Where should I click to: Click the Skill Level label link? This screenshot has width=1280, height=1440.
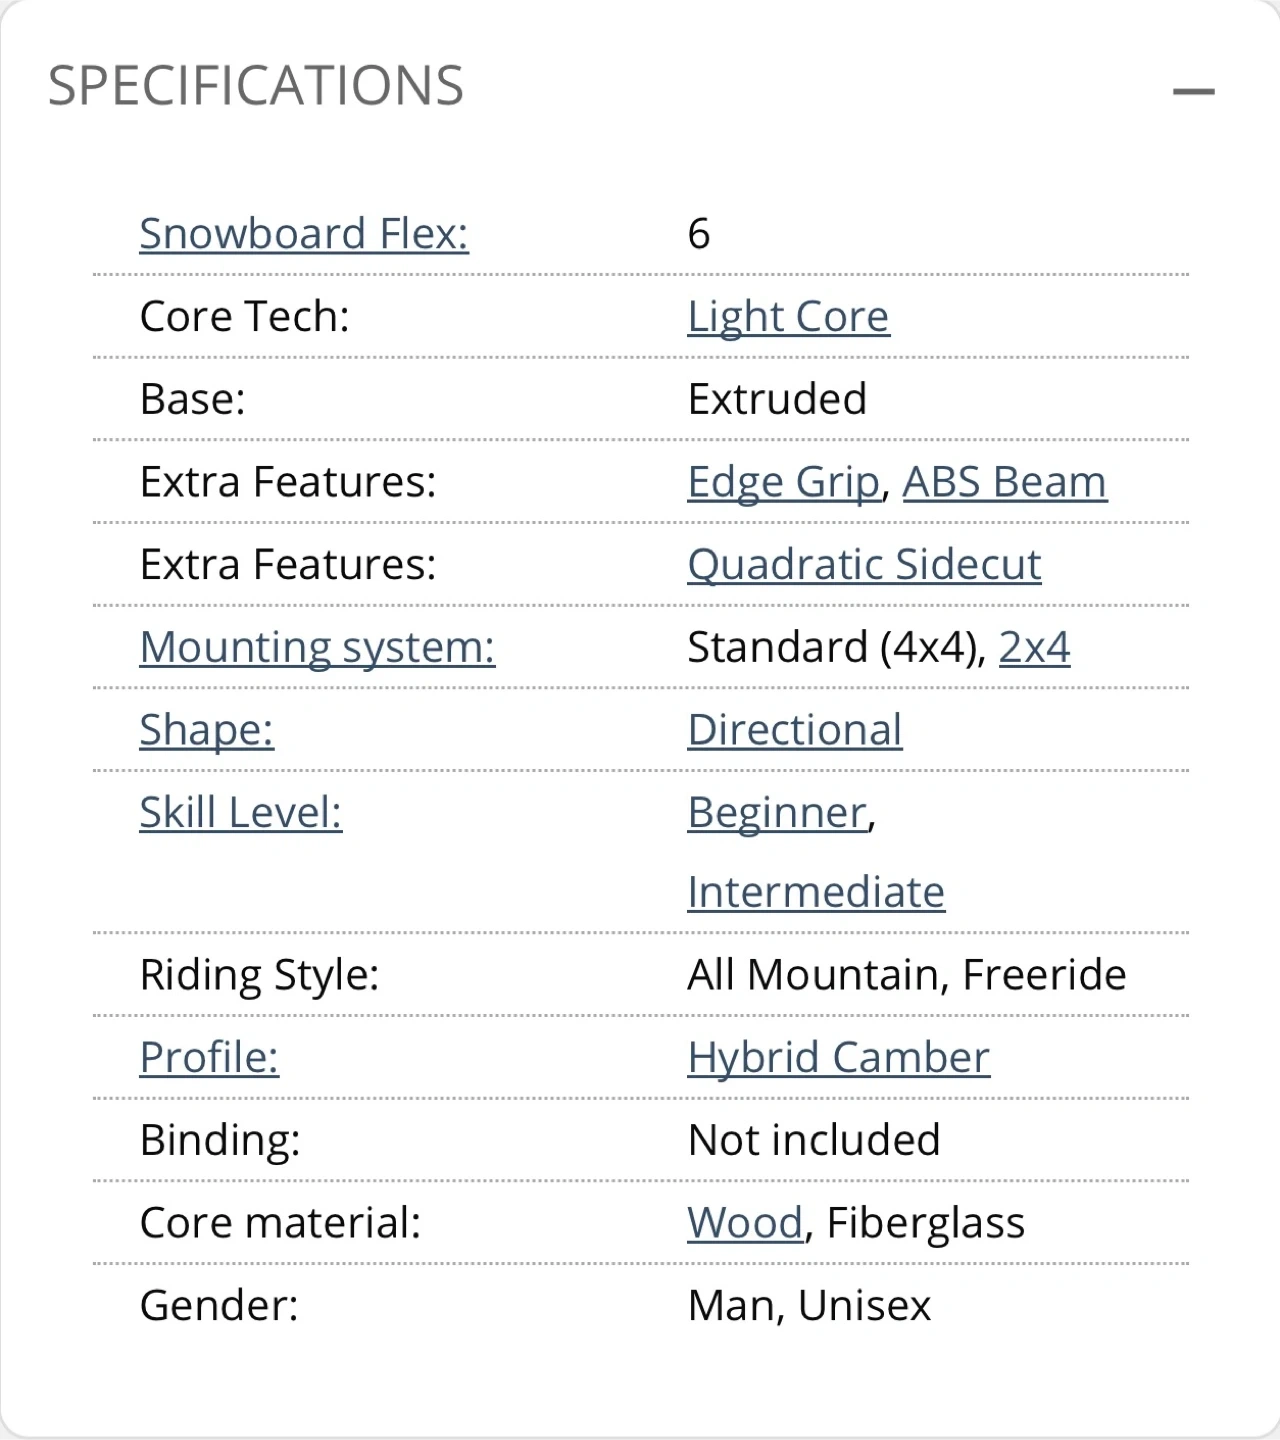point(240,812)
